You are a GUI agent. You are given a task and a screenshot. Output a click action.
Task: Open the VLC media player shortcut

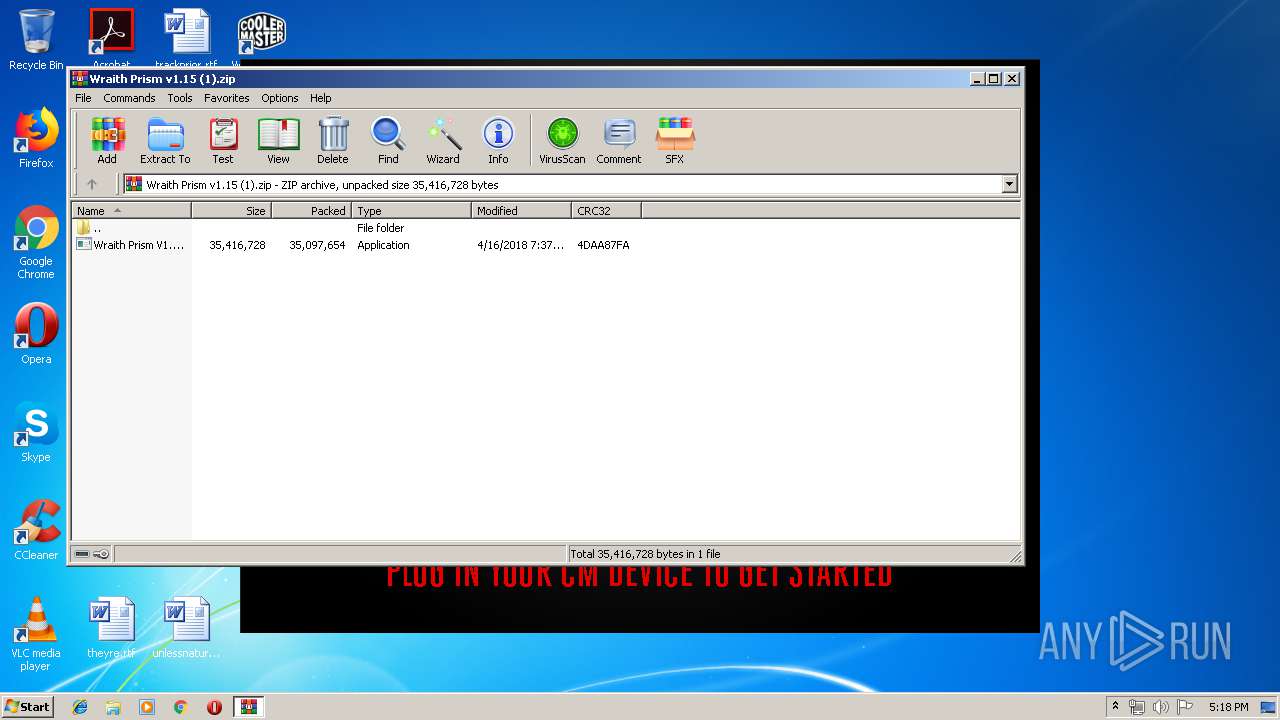pyautogui.click(x=36, y=634)
